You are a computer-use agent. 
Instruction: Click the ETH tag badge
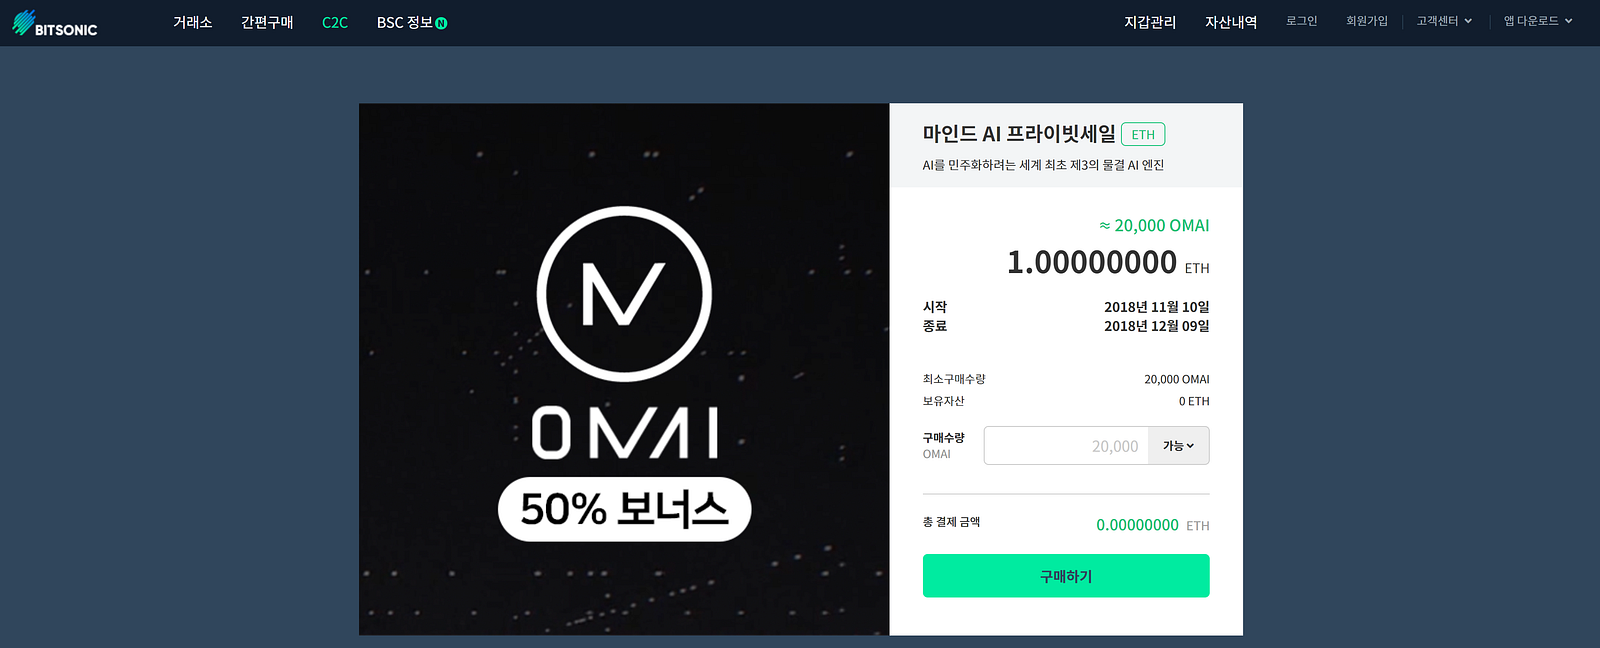coord(1143,134)
